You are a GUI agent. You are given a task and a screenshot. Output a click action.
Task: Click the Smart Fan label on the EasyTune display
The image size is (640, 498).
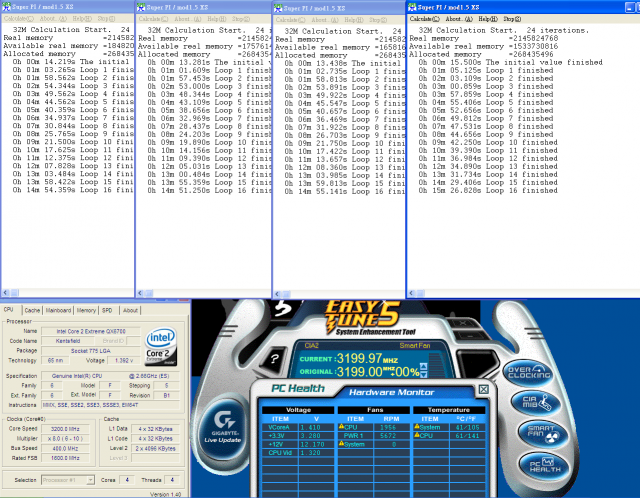pyautogui.click(x=415, y=345)
